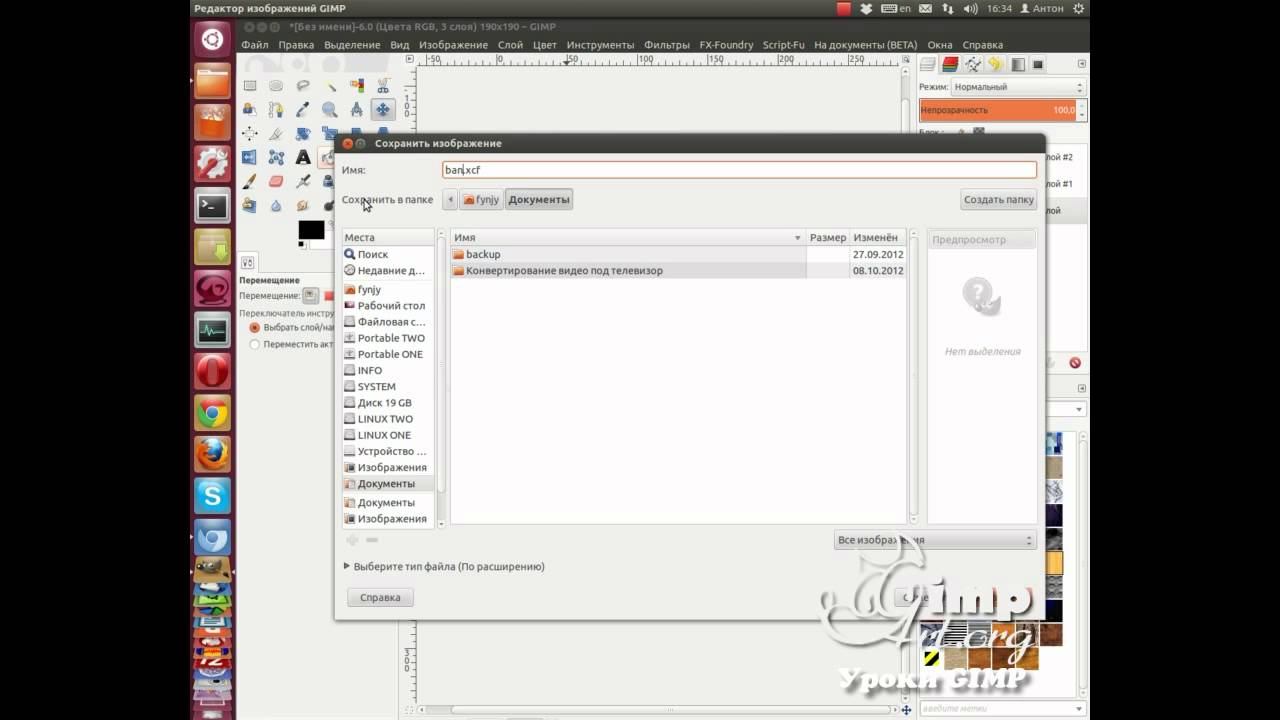
Task: Launch Terminal from the dock
Action: coord(212,206)
